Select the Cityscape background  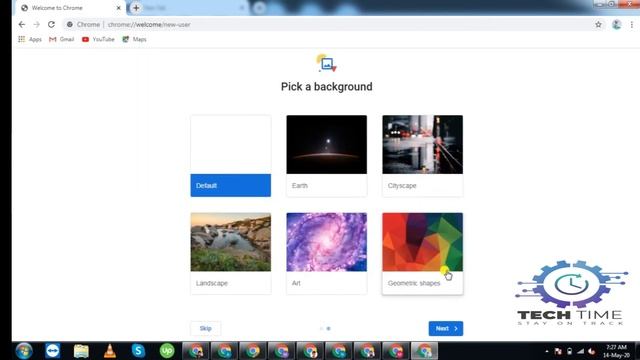(422, 156)
